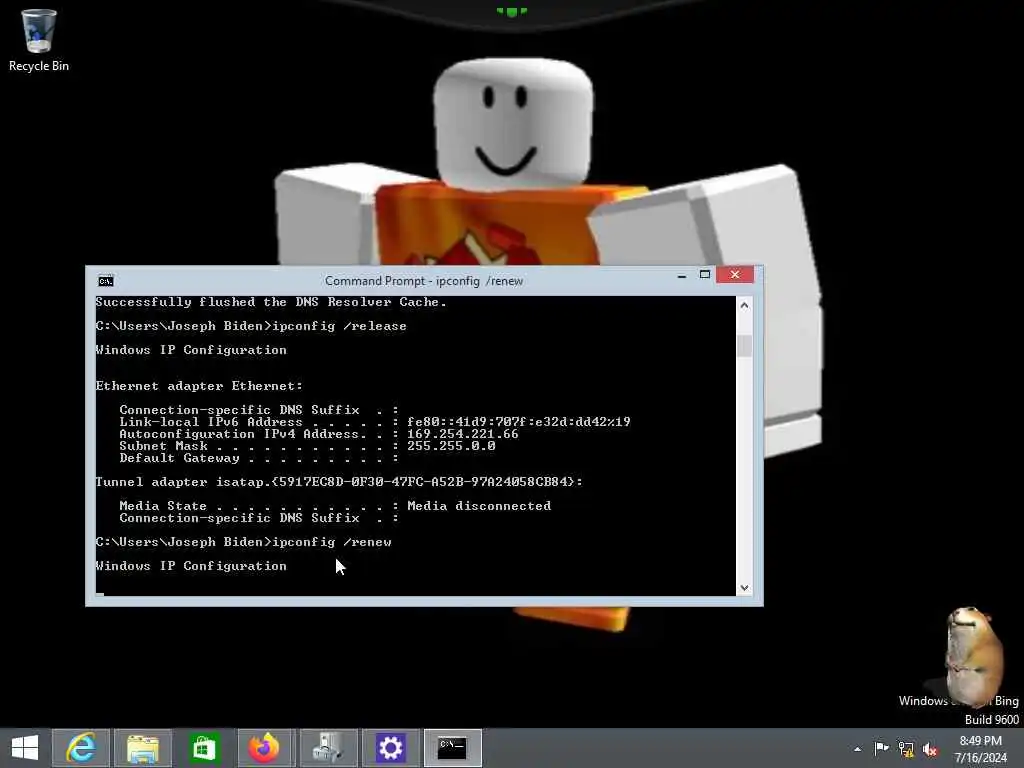Click the 'Default Gateway' line
This screenshot has height=768, width=1024.
click(x=259, y=458)
